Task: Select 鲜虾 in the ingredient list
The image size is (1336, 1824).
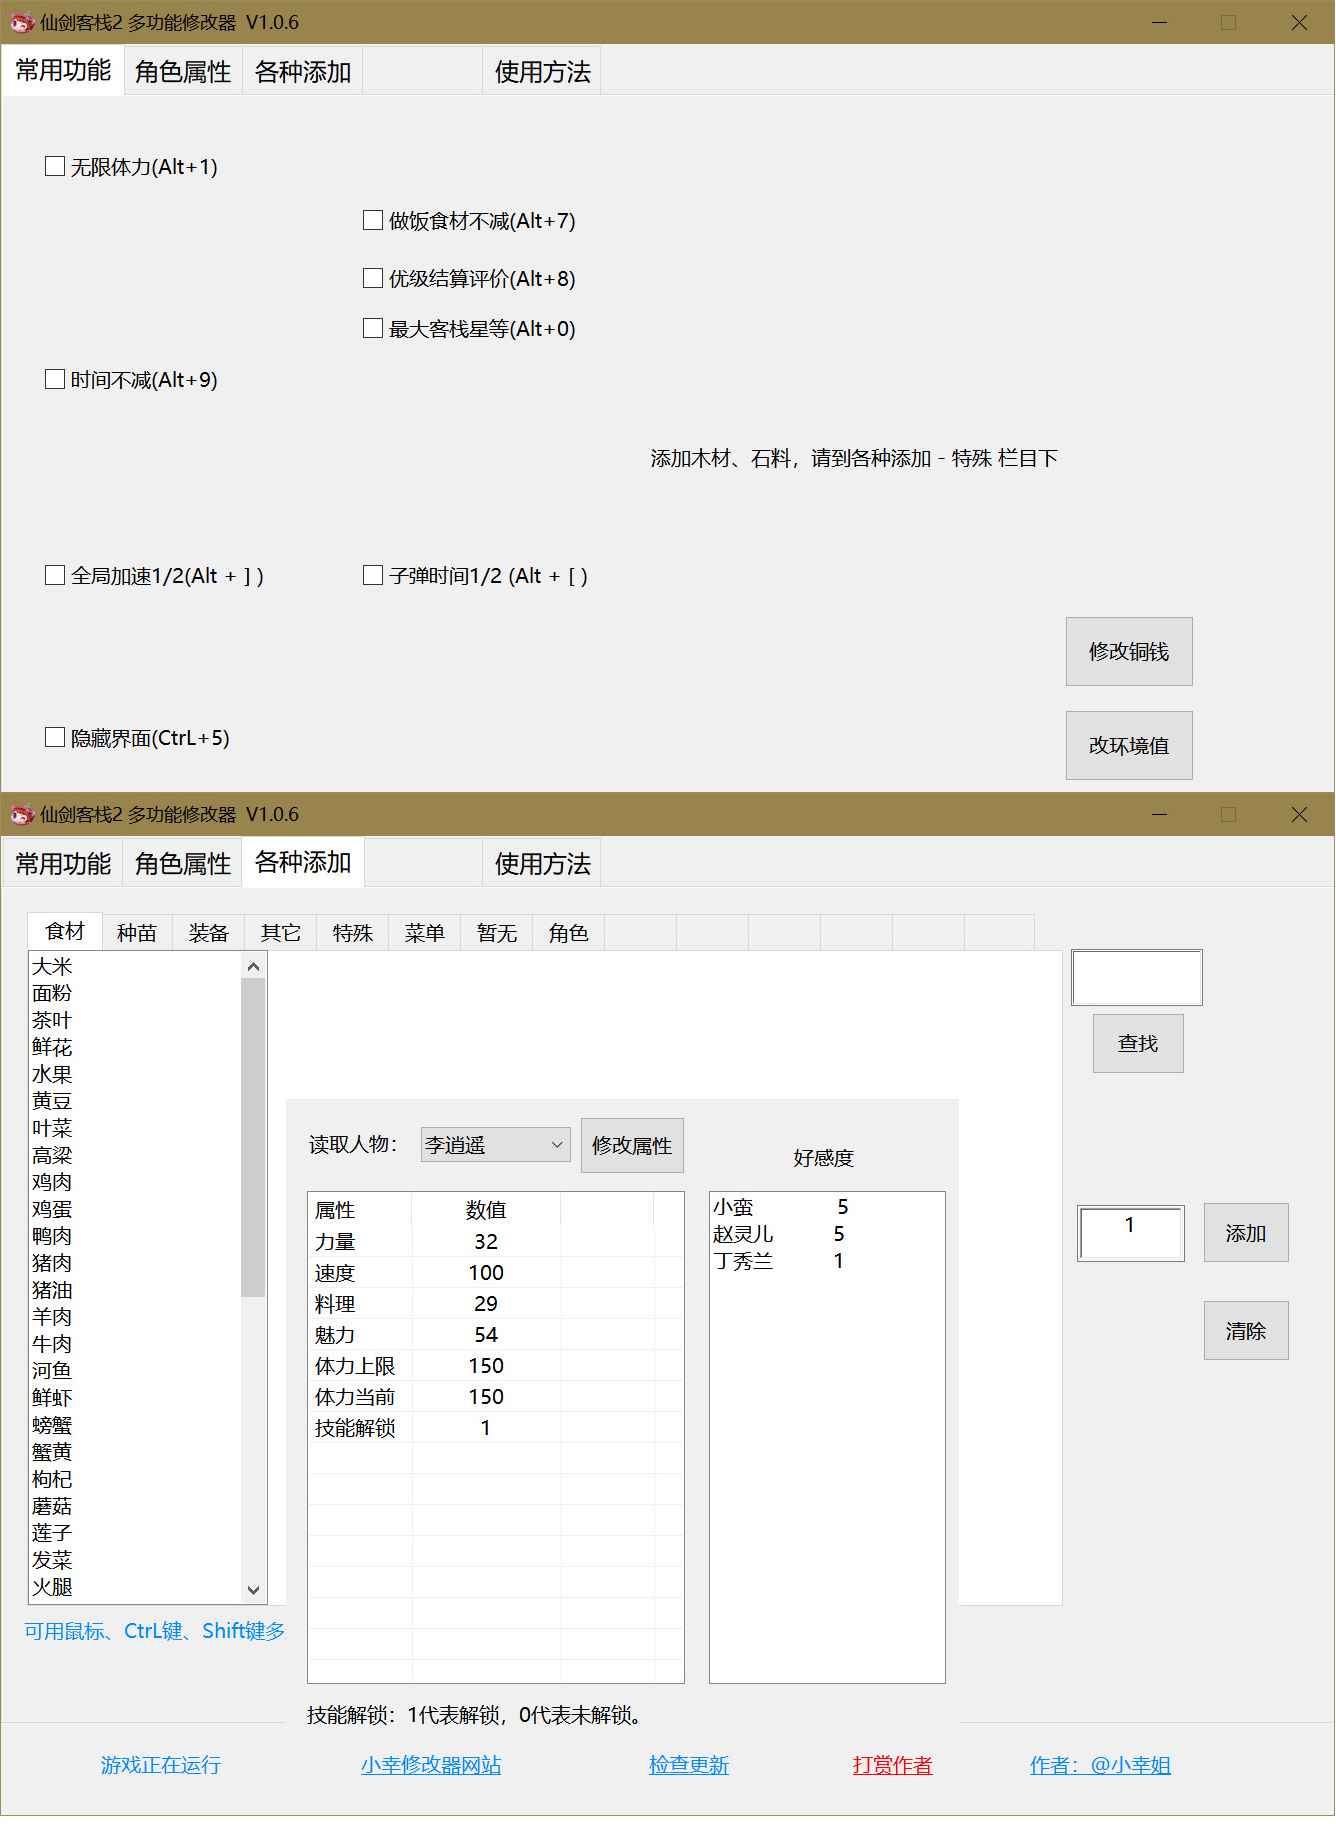Action: pyautogui.click(x=52, y=1398)
